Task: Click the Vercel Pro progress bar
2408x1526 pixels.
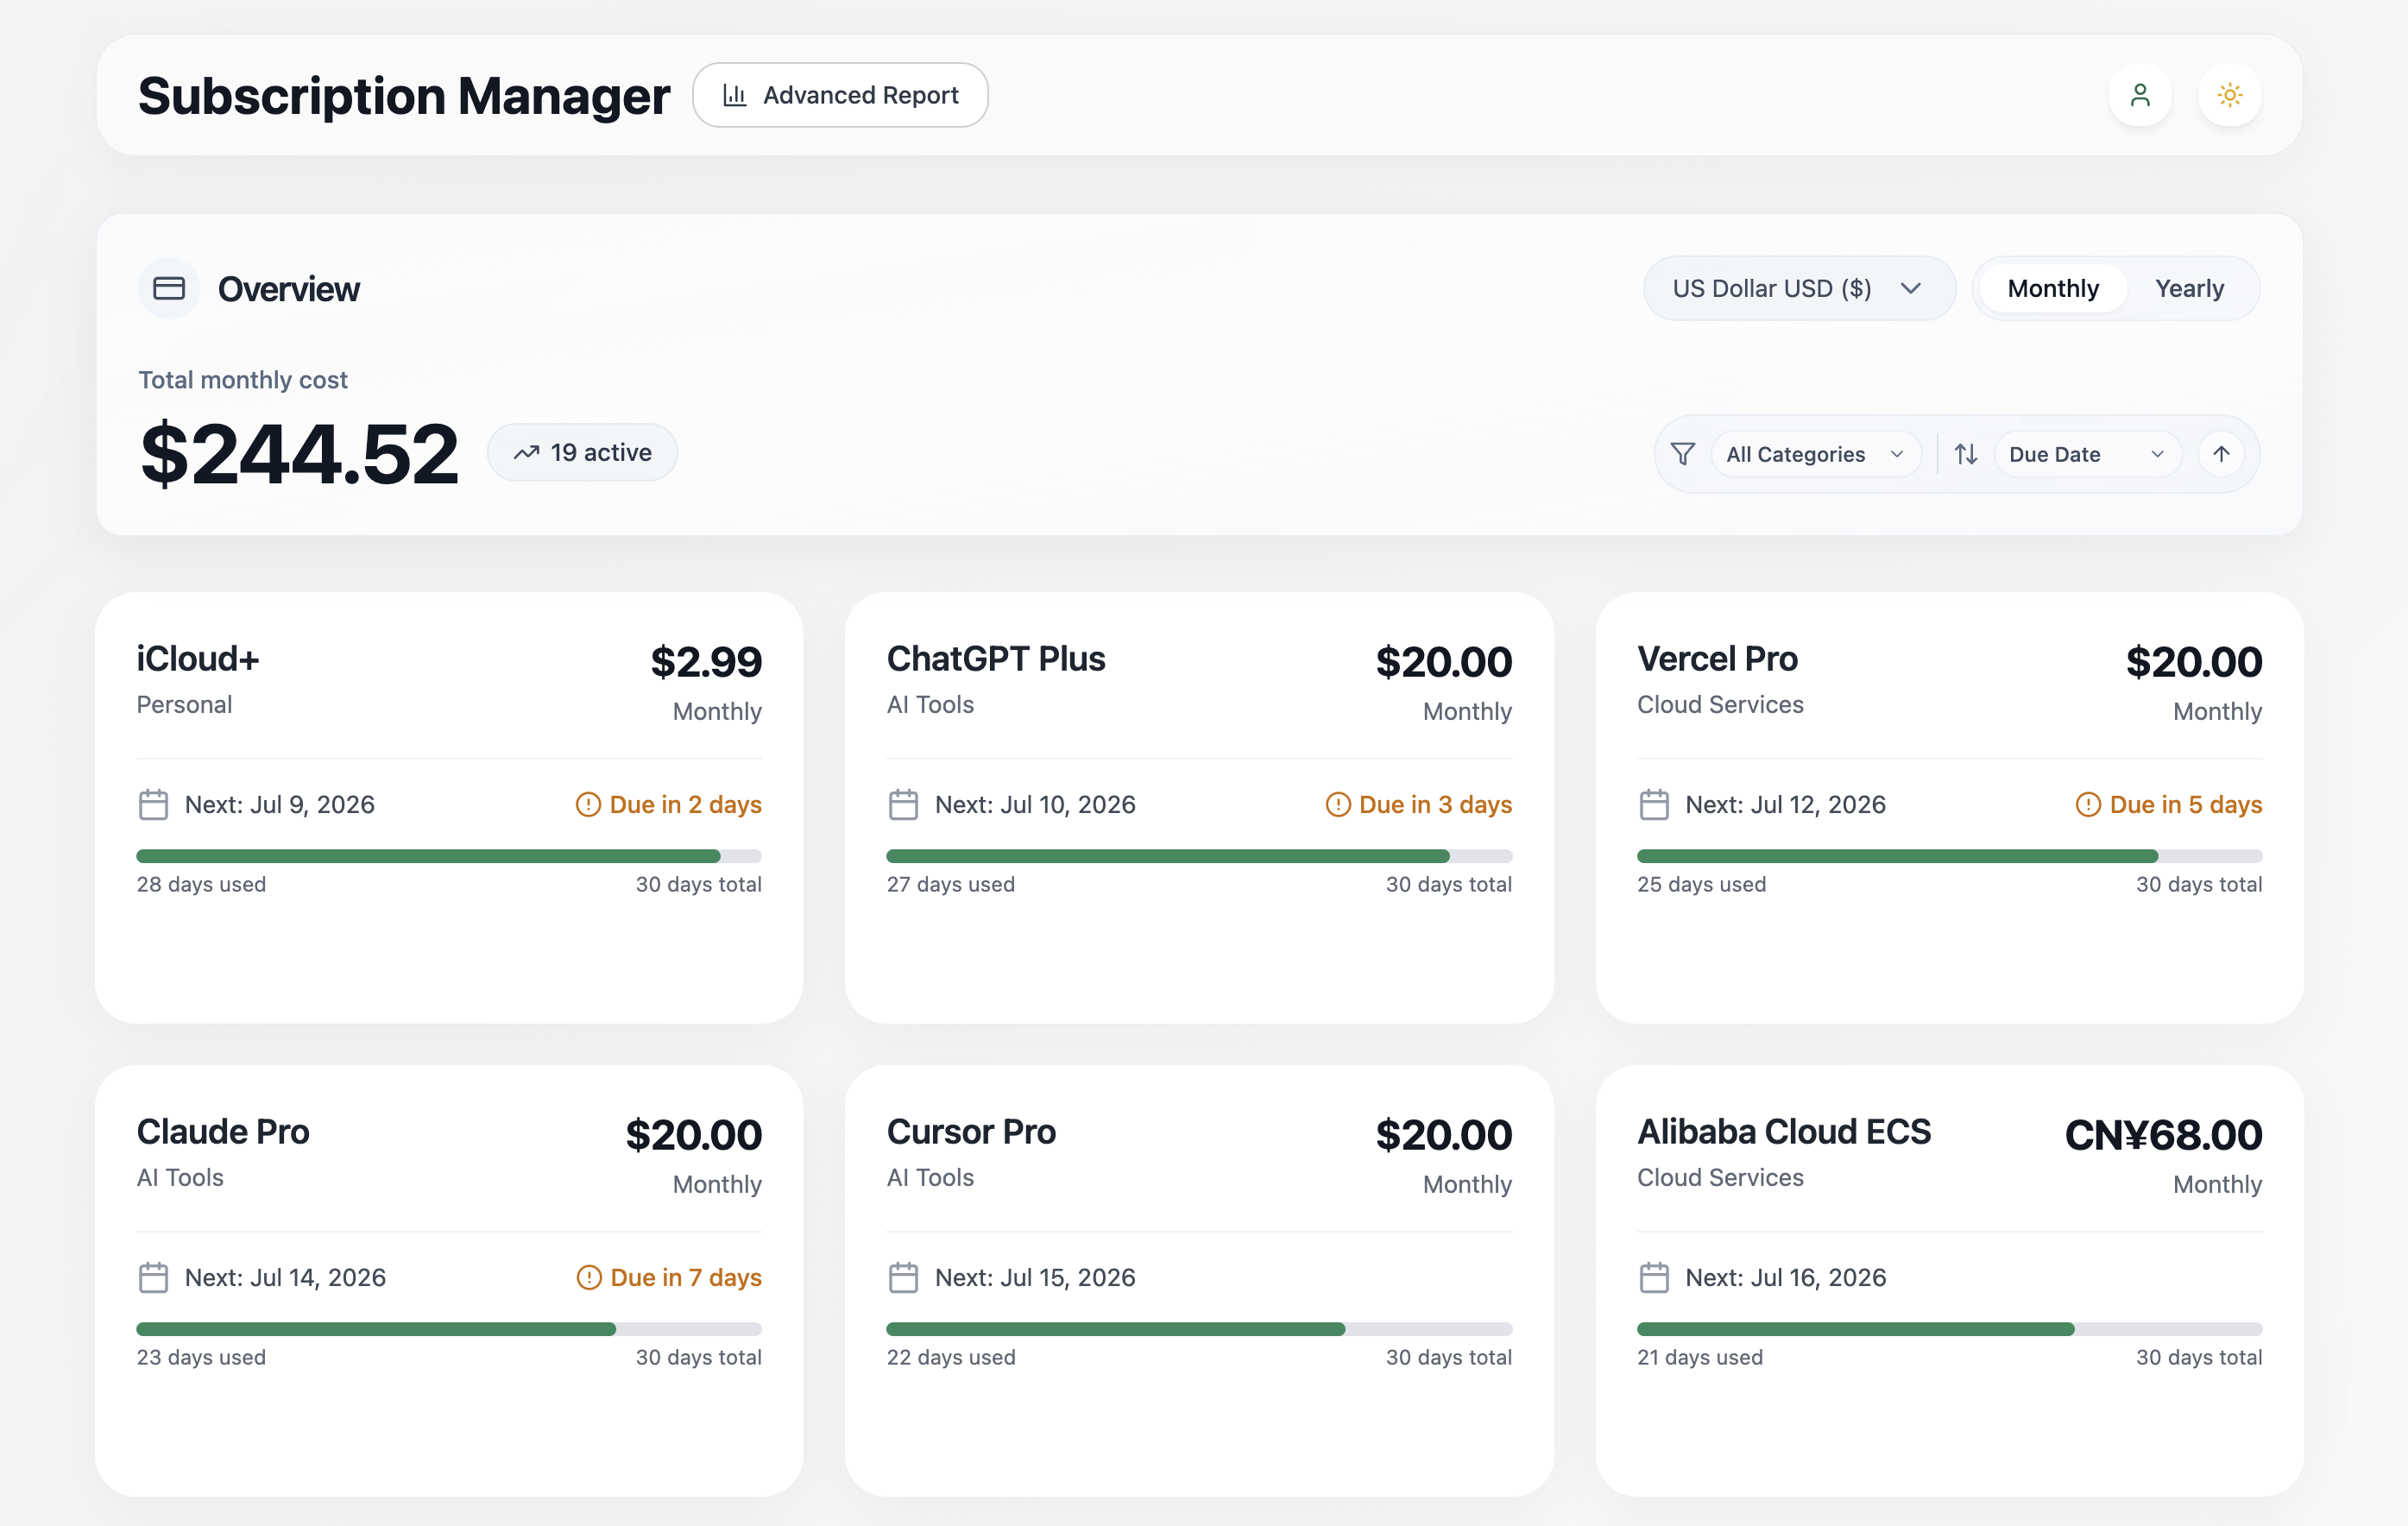Action: pyautogui.click(x=1949, y=856)
